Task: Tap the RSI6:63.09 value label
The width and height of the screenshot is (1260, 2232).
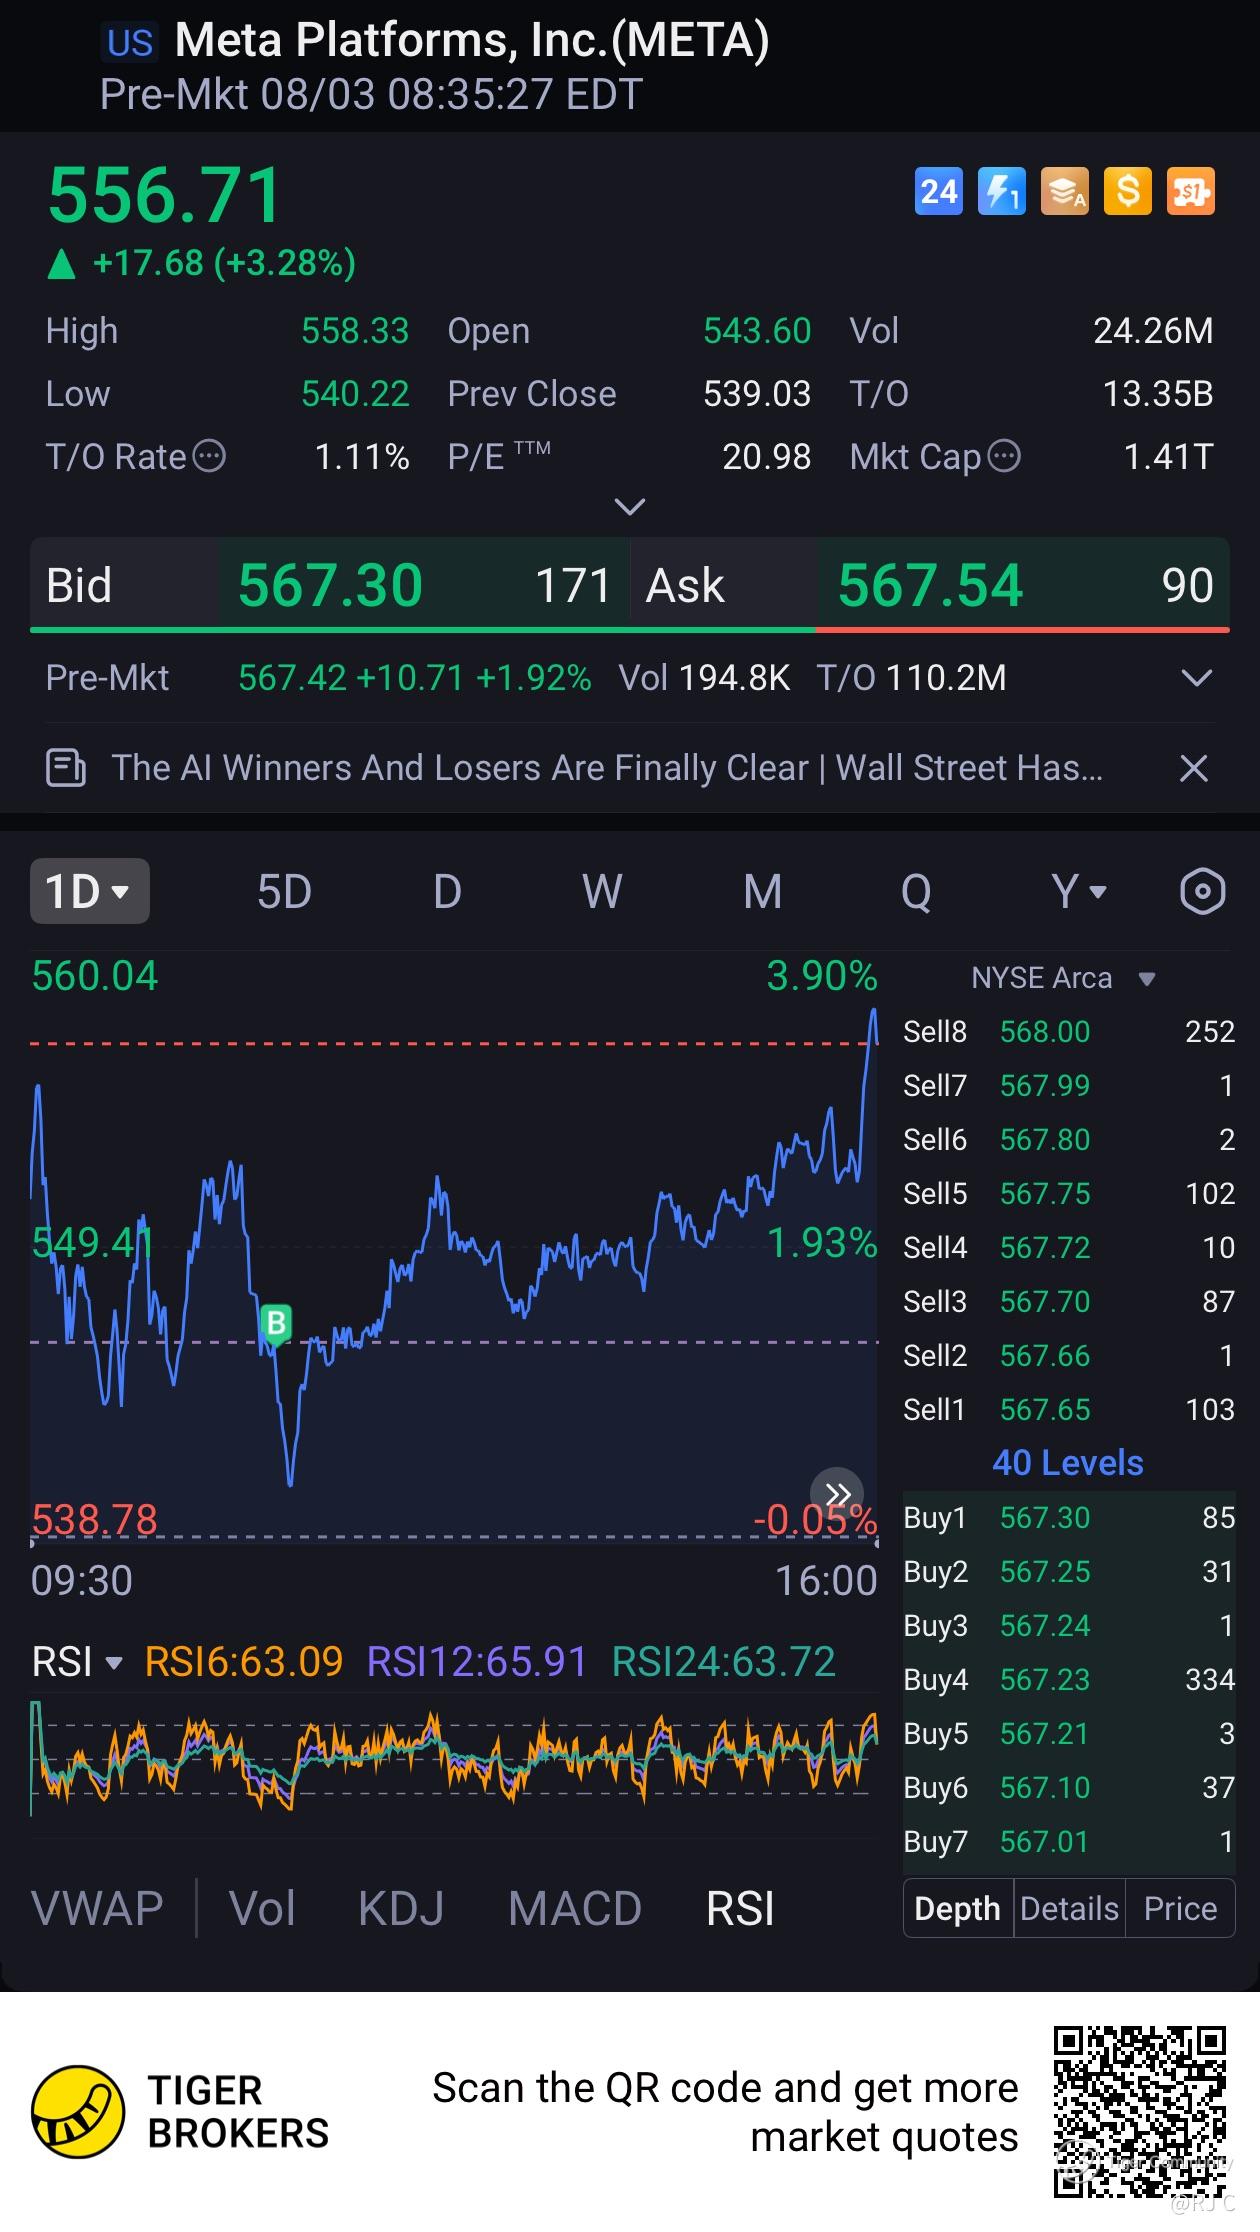Action: (243, 1662)
